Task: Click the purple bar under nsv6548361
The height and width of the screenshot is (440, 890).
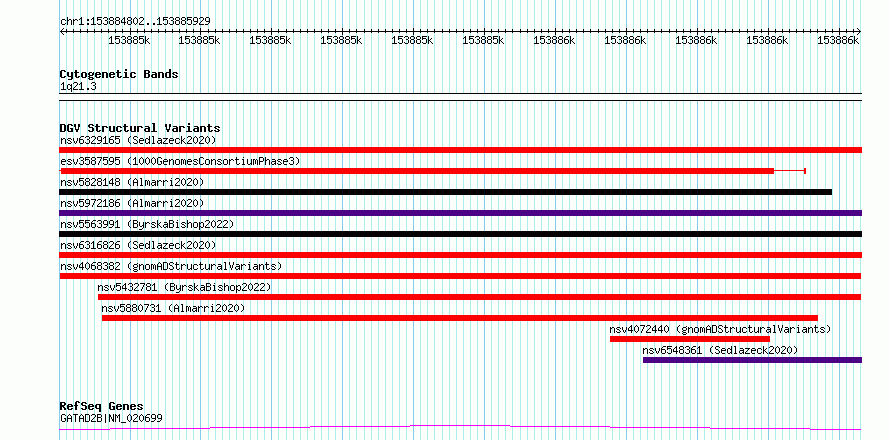Action: tap(753, 360)
